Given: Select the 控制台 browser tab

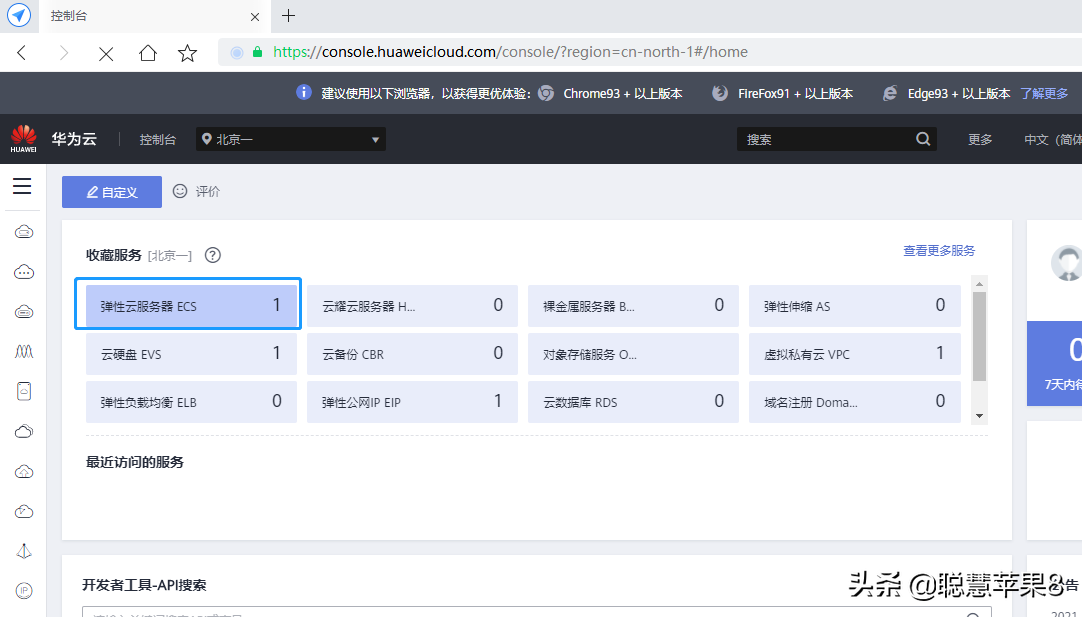Looking at the screenshot, I should click(155, 16).
